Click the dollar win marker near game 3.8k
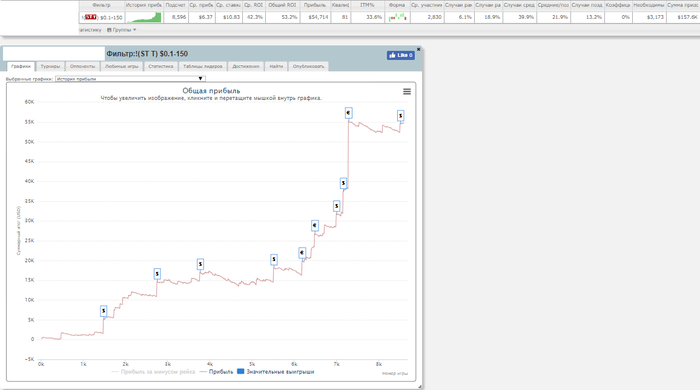Viewport: 700px width, 390px height. click(x=200, y=264)
